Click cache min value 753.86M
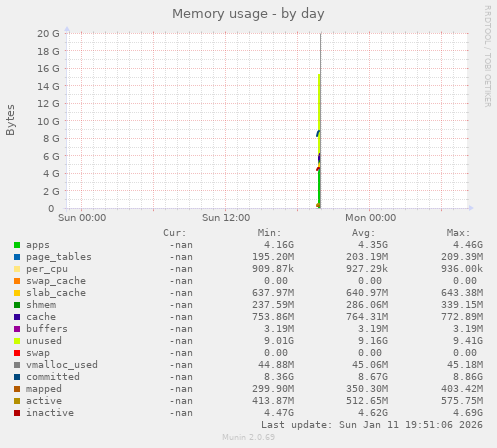497x448 pixels. click(273, 317)
